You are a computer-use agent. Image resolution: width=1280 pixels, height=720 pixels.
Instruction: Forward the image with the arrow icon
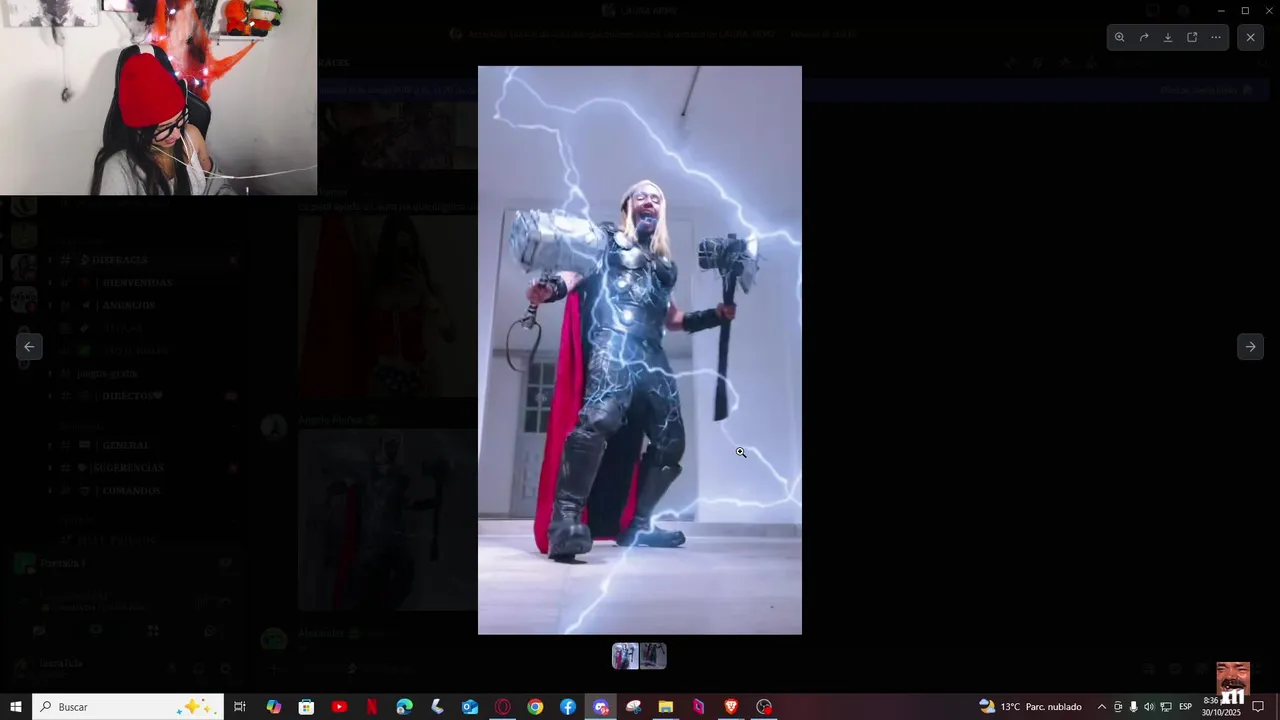[1144, 37]
